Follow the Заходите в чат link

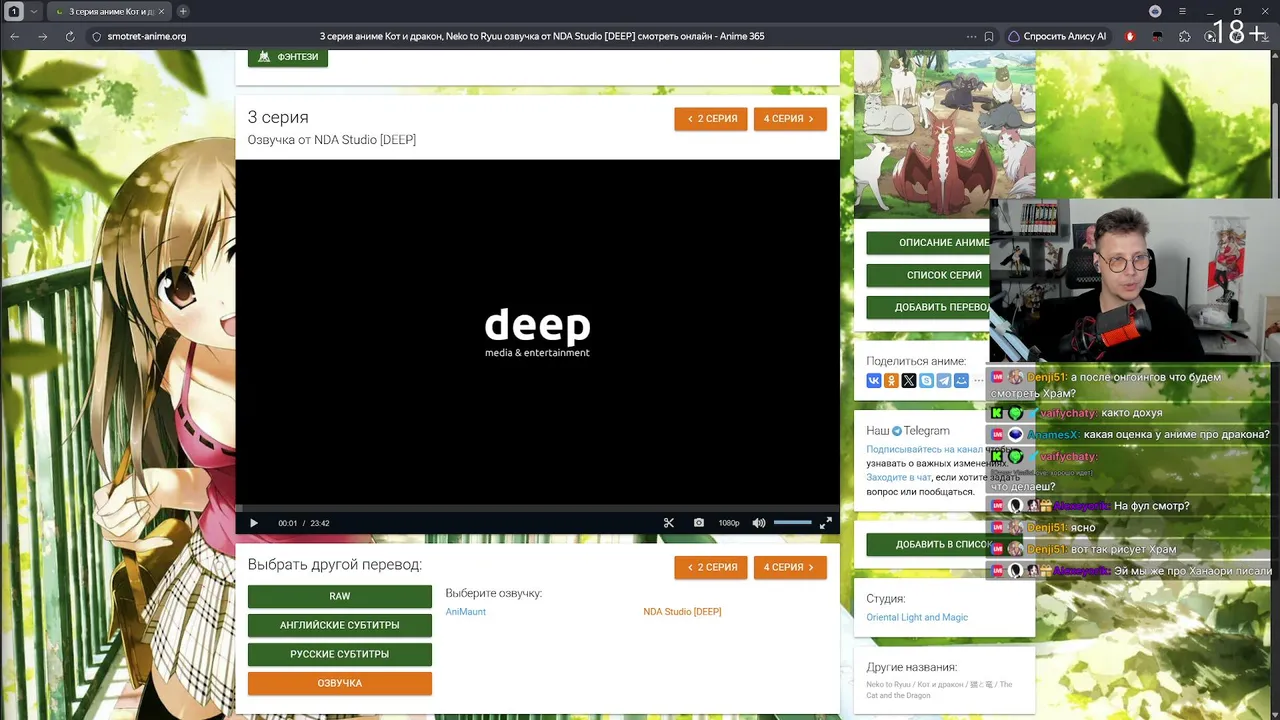point(898,478)
